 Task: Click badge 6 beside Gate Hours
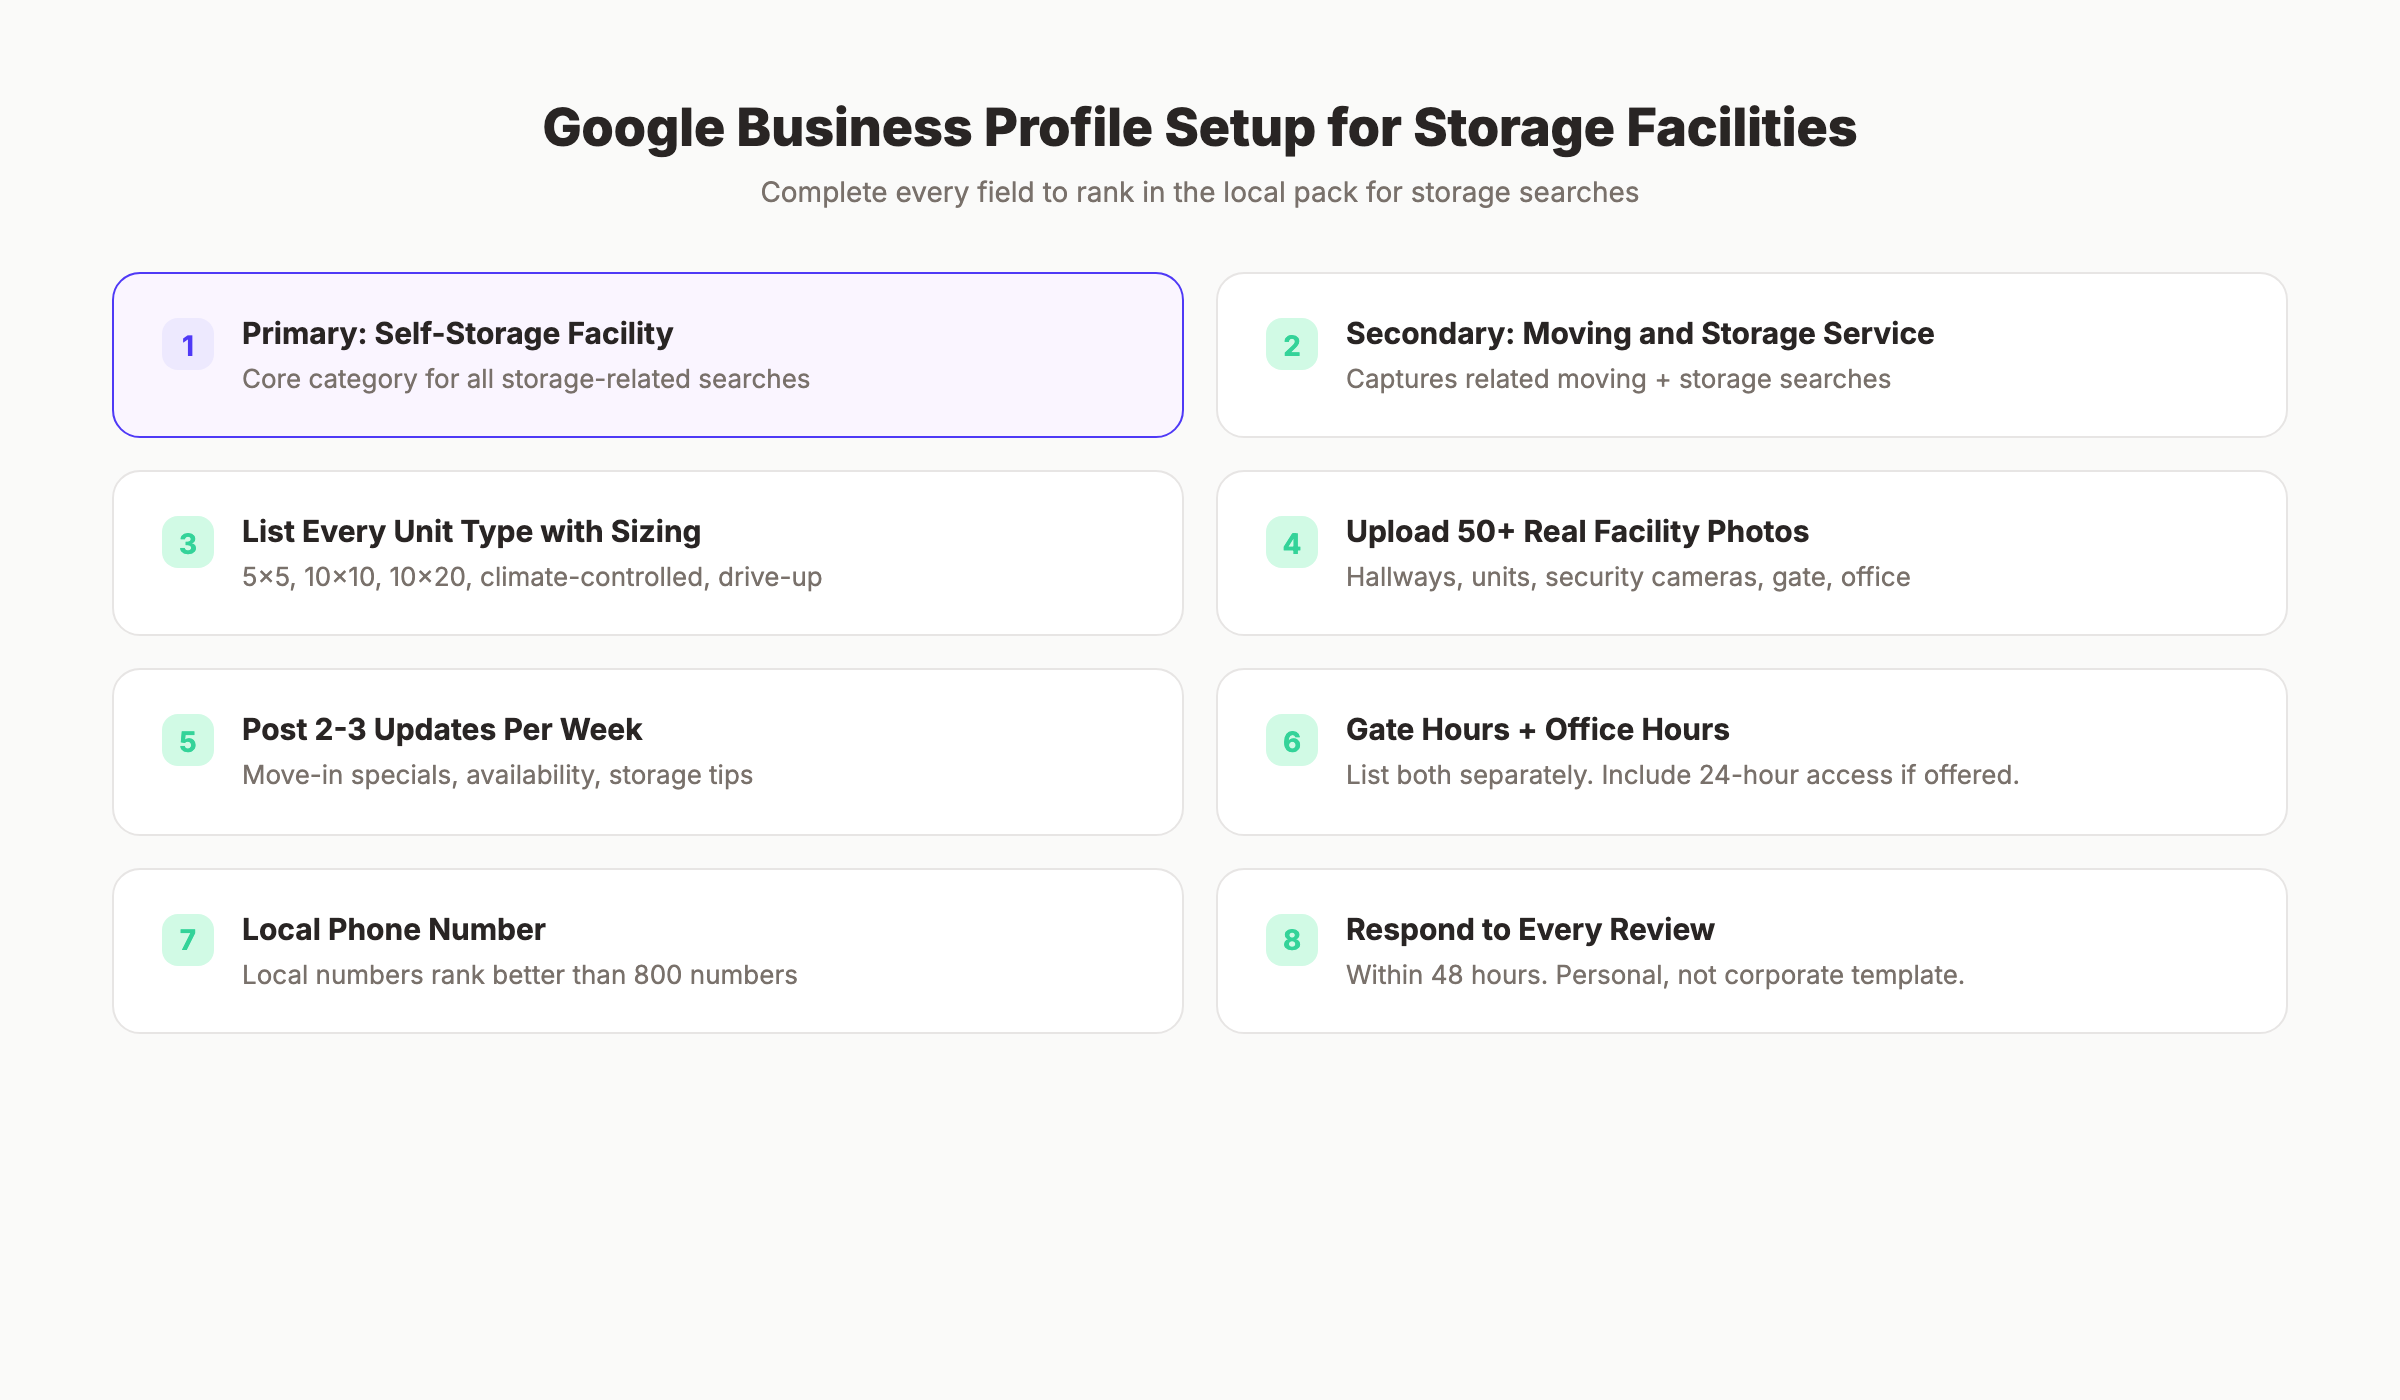(1292, 741)
